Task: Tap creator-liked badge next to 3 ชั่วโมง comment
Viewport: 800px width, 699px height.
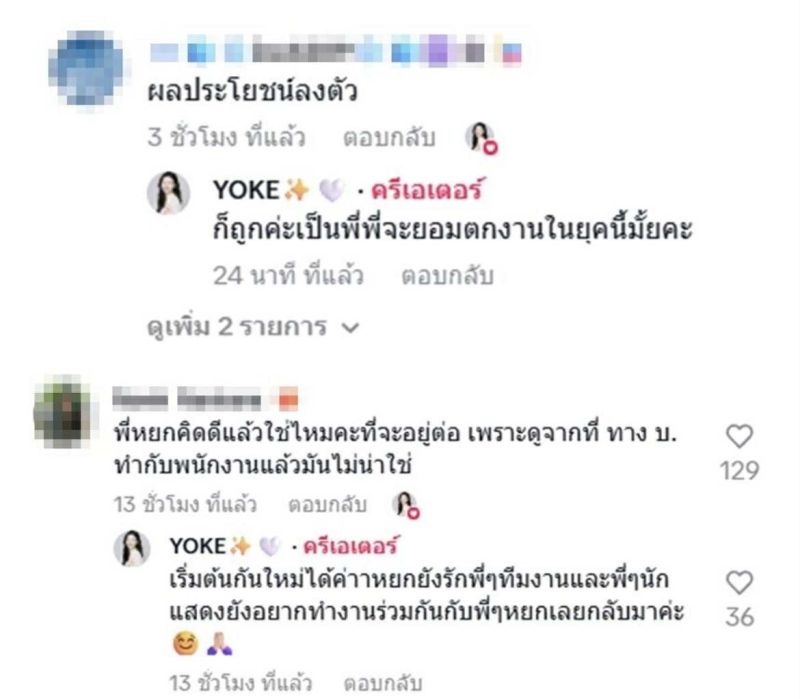Action: pos(482,138)
